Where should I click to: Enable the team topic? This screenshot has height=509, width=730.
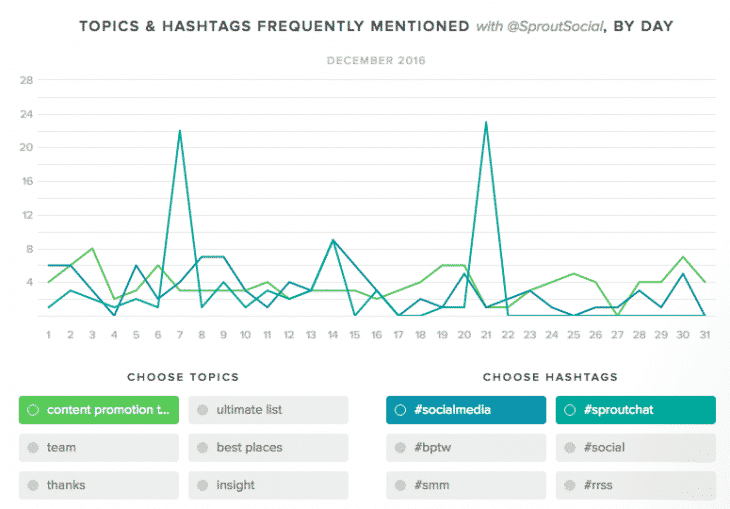[98, 448]
